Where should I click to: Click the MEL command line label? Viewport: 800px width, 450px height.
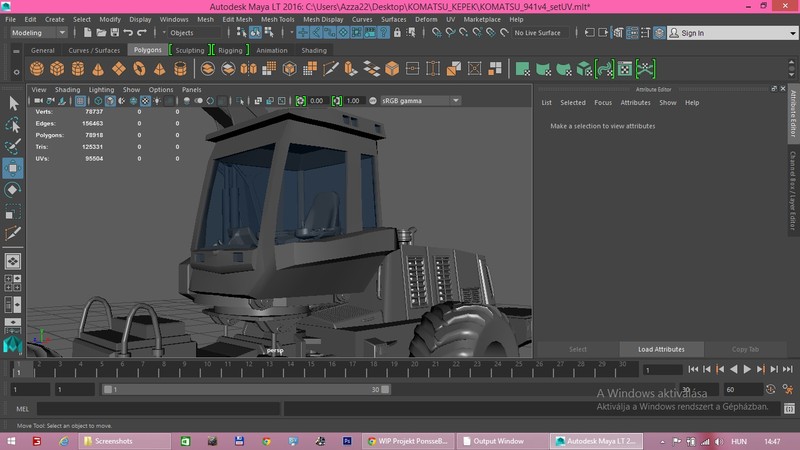click(x=22, y=409)
